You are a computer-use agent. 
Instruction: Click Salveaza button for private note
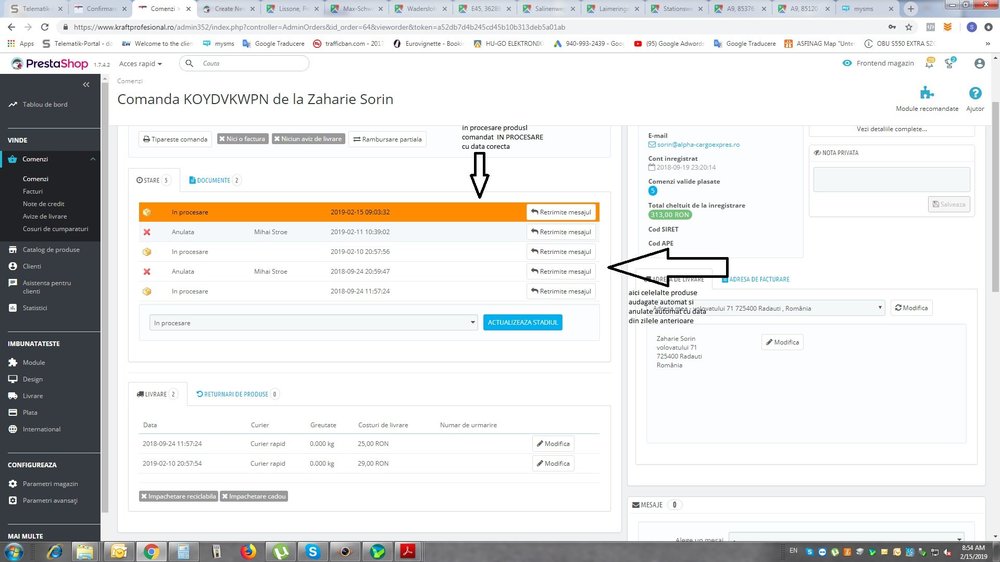[949, 204]
